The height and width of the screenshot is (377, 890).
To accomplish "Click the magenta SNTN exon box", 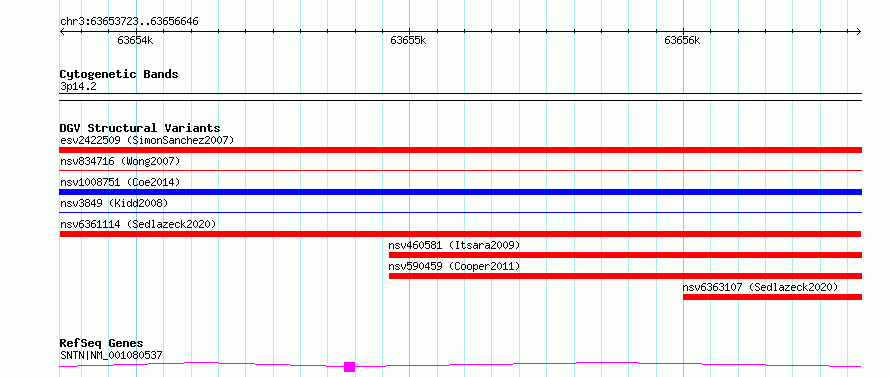I will (x=349, y=367).
